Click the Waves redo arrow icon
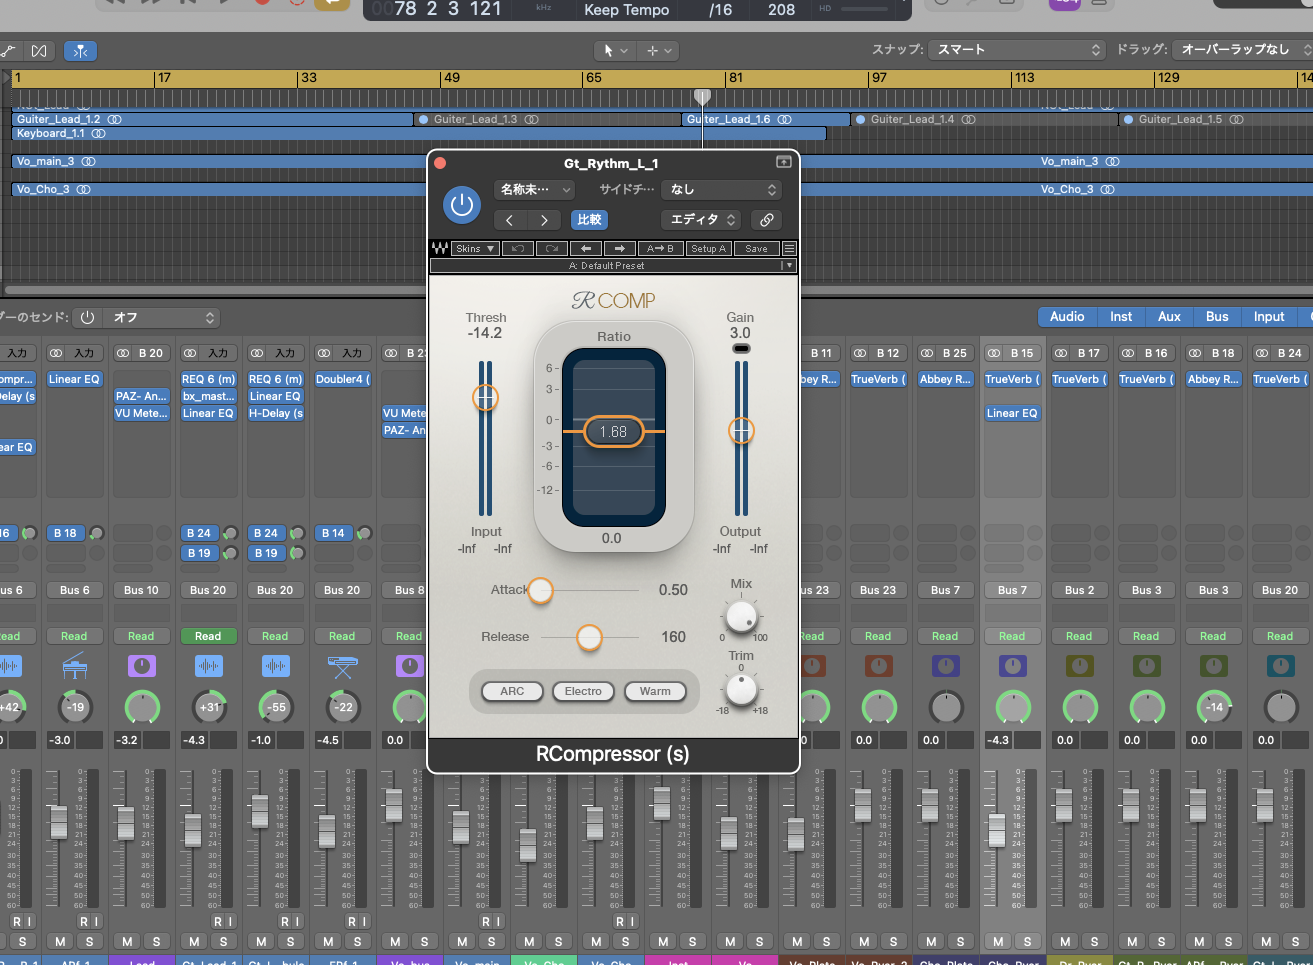 tap(552, 249)
